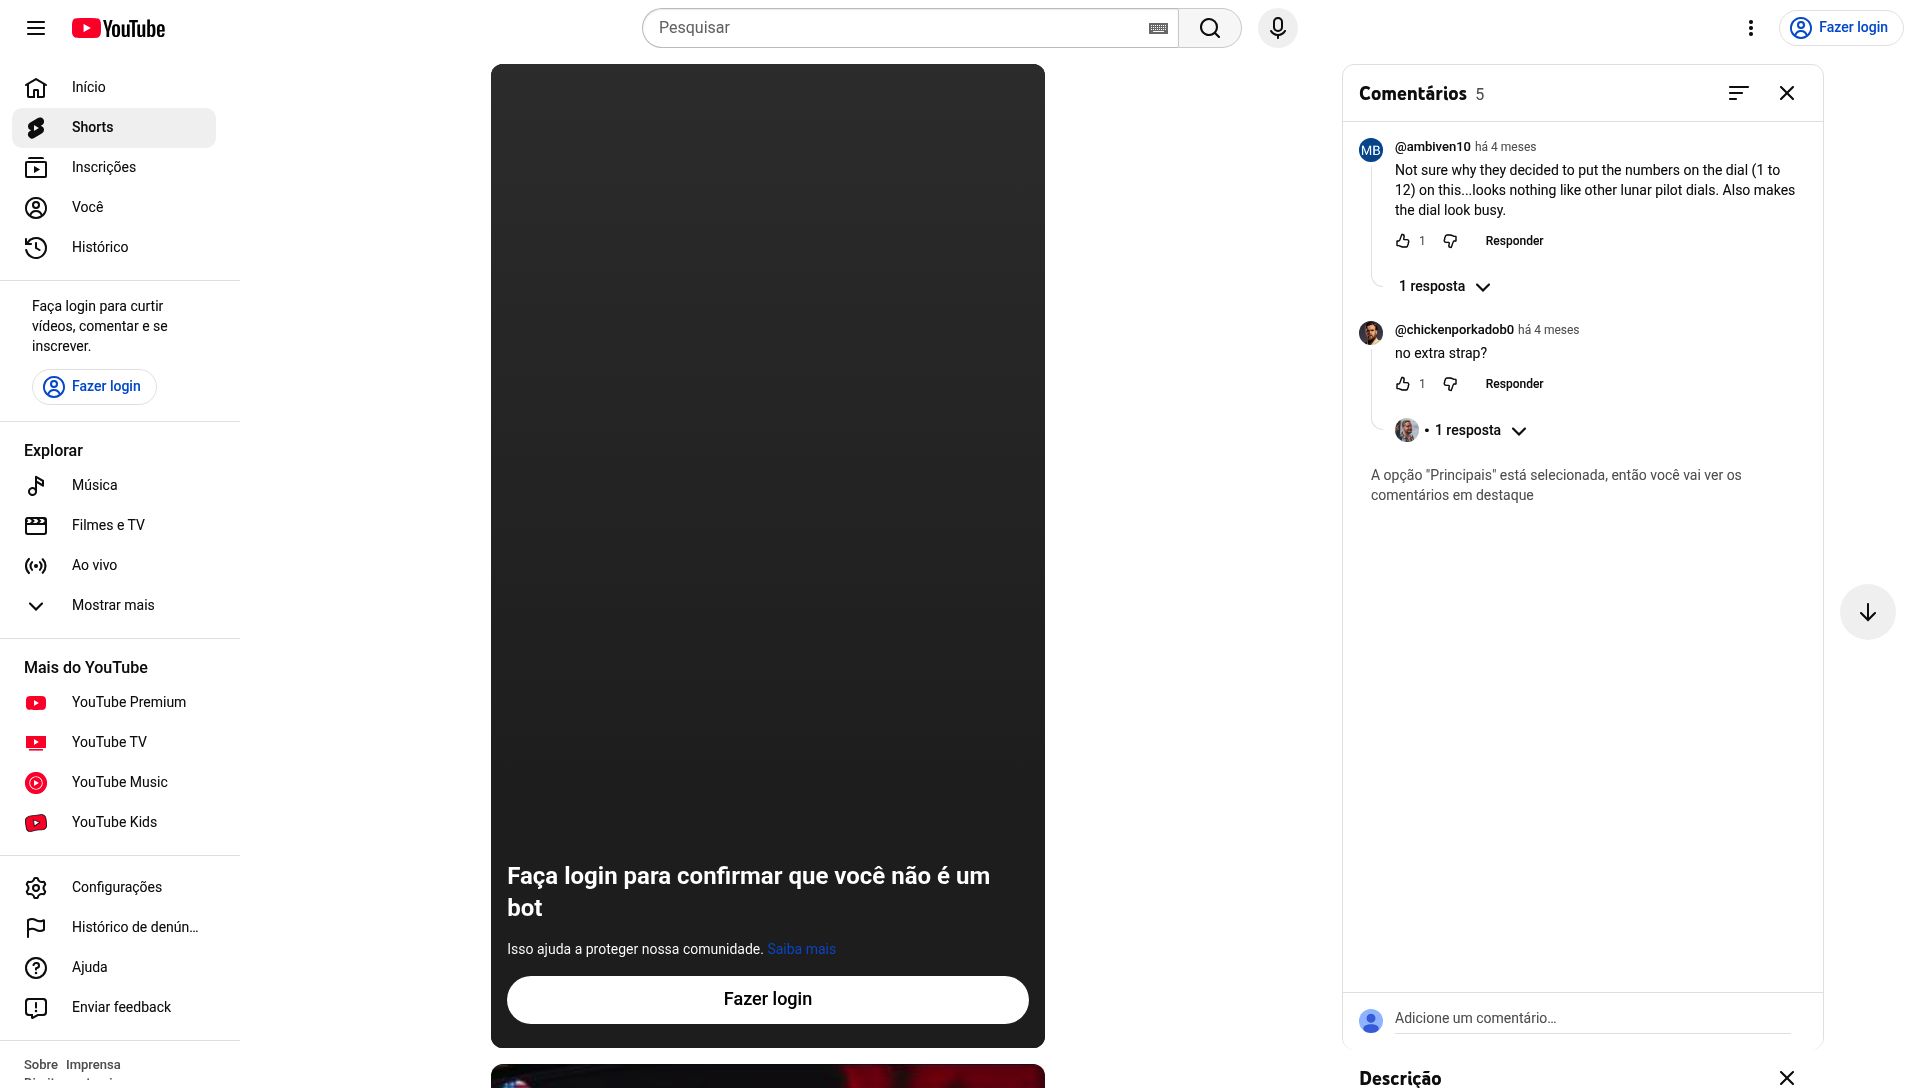
Task: Click the YouTube logo
Action: 118,28
